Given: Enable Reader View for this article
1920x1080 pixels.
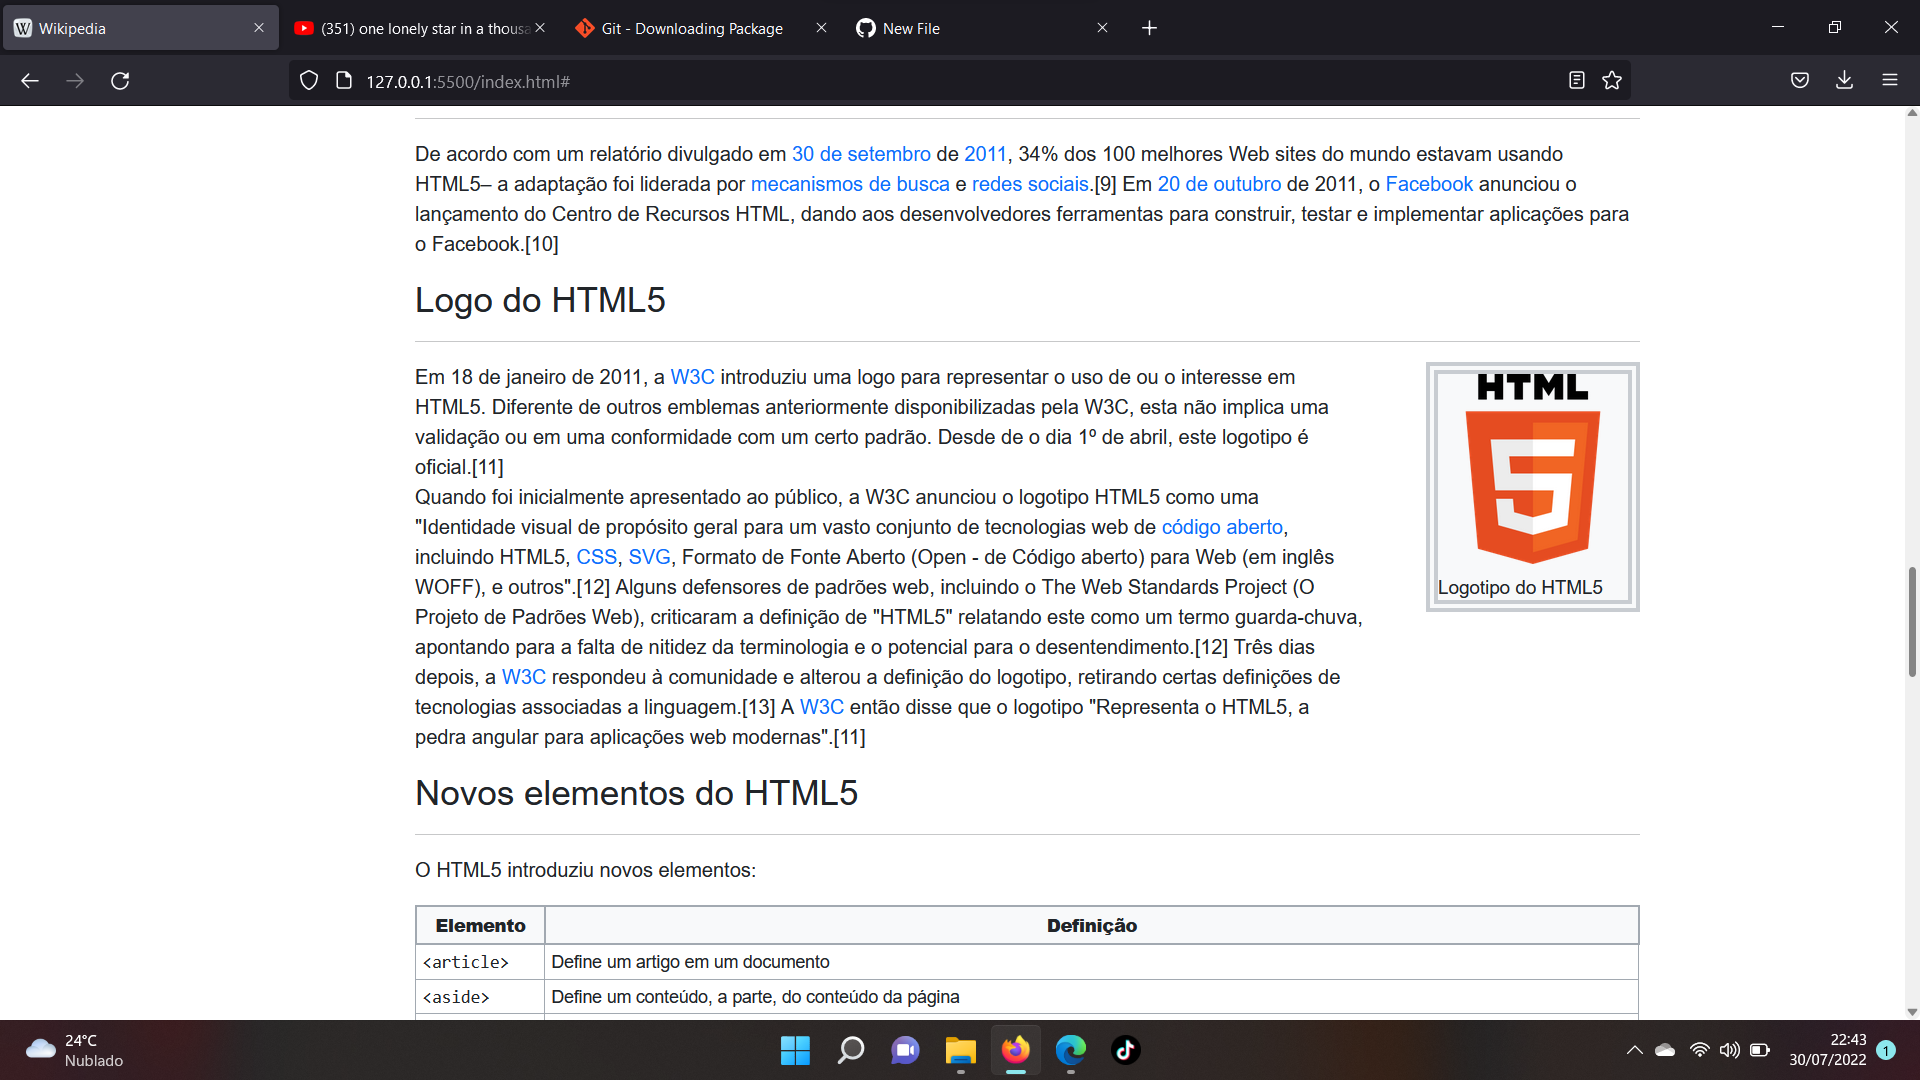Looking at the screenshot, I should (x=1578, y=80).
